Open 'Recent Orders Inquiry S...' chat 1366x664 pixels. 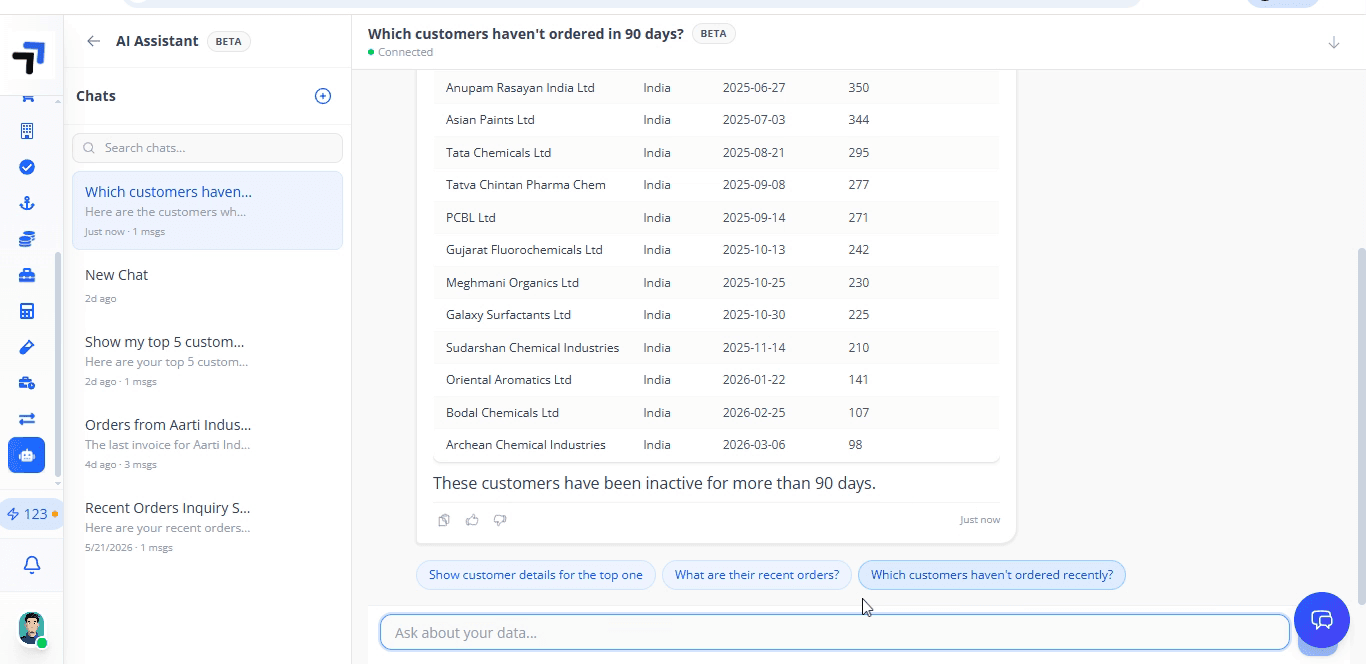[x=208, y=526]
